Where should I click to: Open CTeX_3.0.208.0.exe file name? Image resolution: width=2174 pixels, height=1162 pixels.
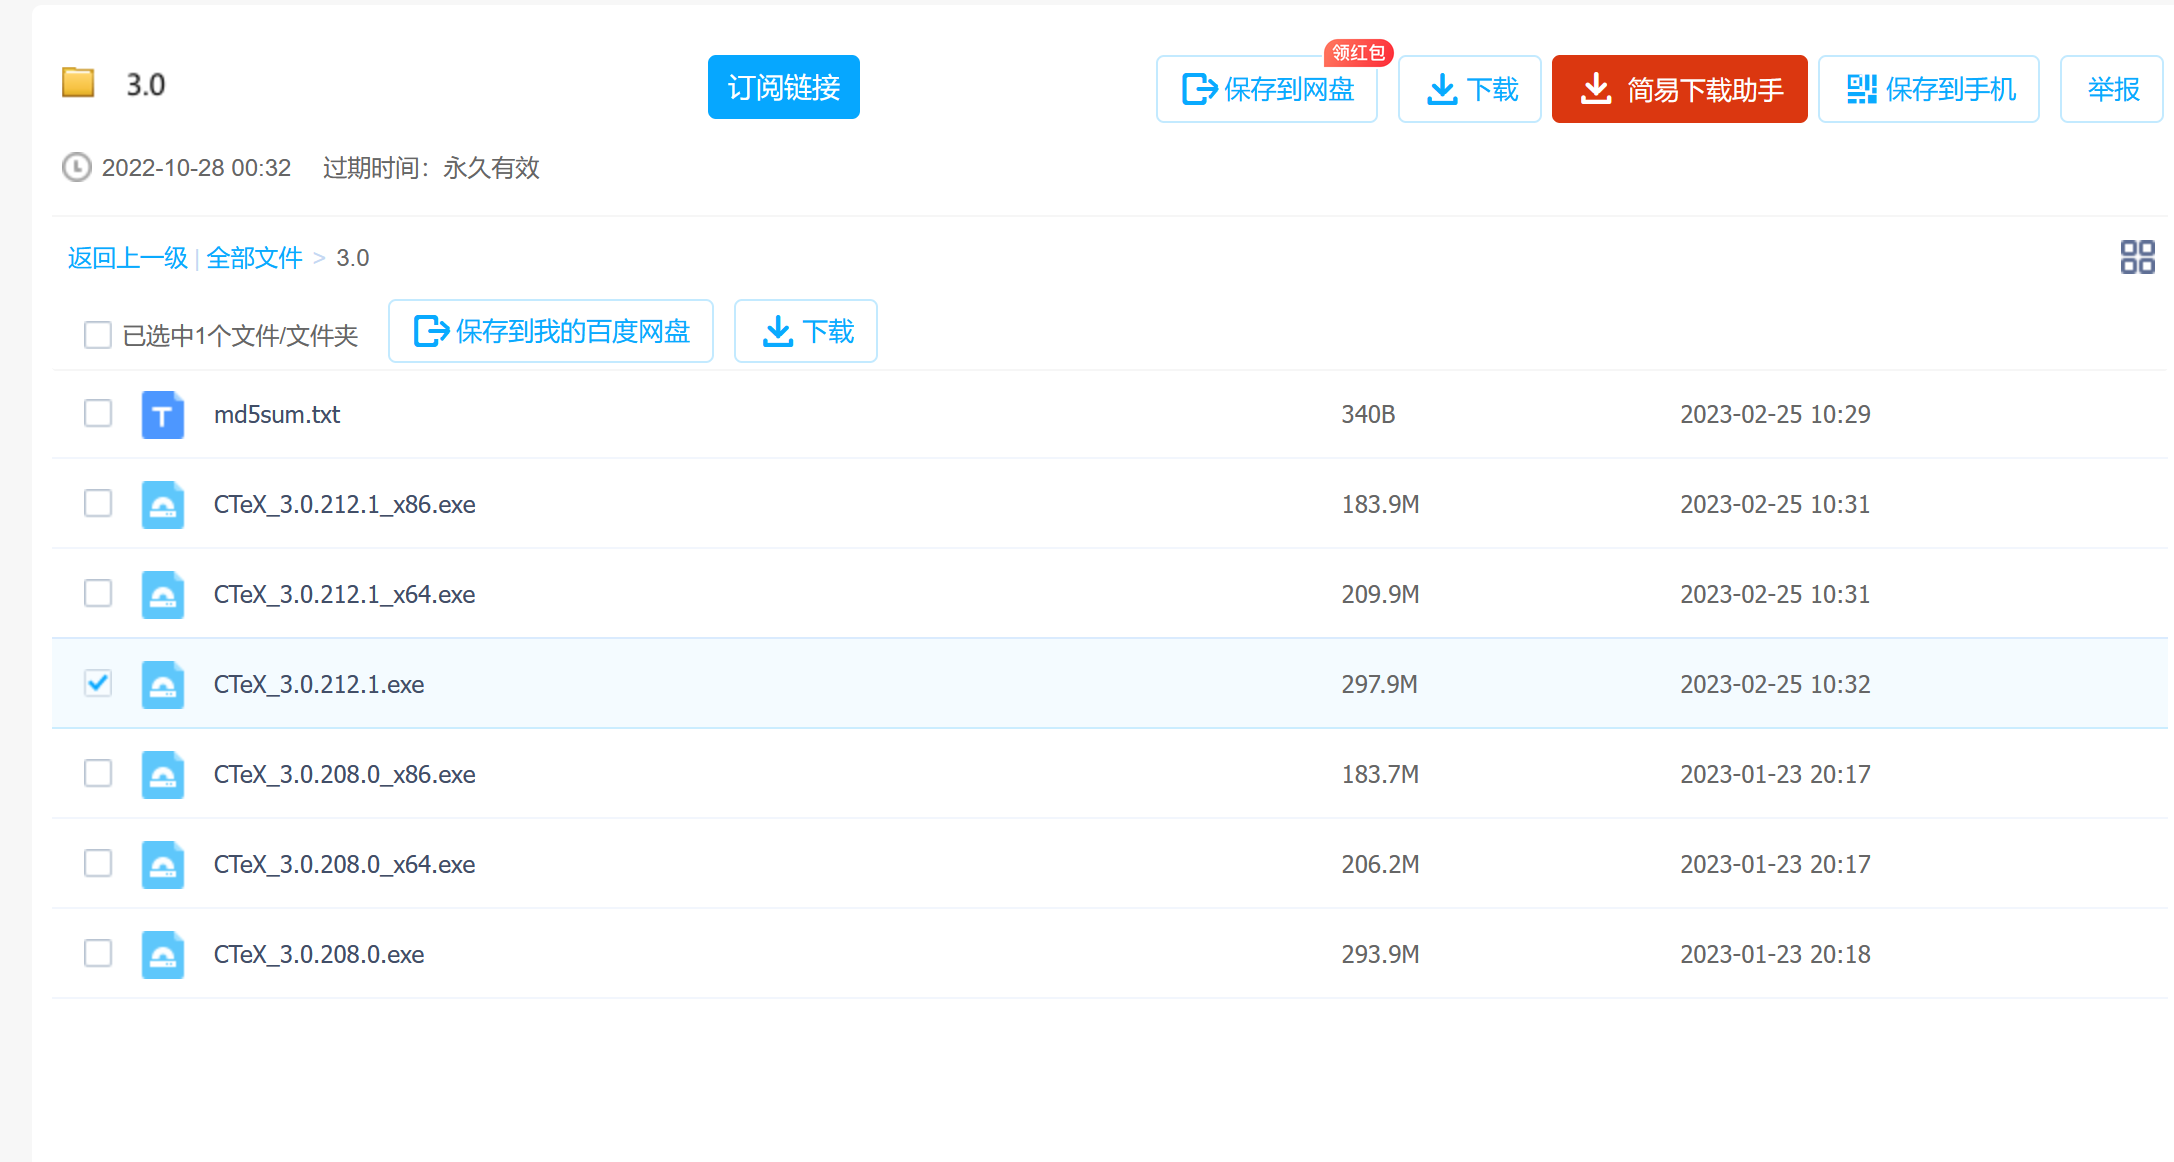pos(319,954)
